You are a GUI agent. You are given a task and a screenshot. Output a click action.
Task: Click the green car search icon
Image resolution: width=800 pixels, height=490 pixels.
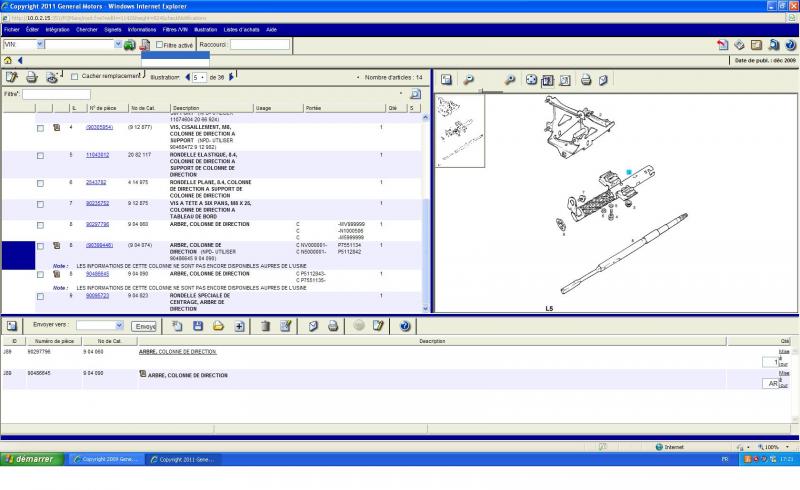129,45
